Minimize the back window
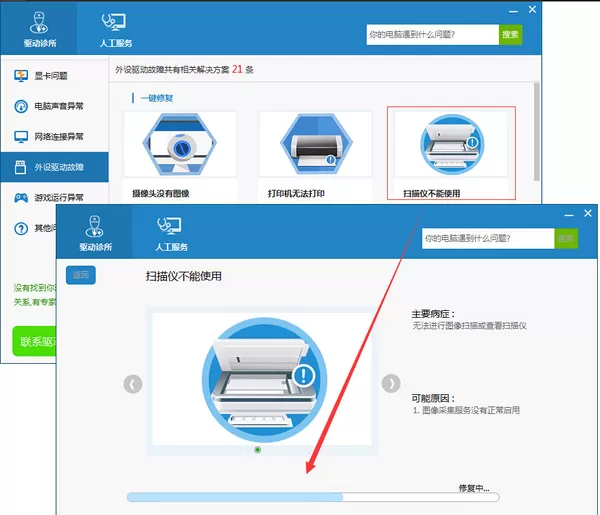This screenshot has width=600, height=515. (513, 11)
